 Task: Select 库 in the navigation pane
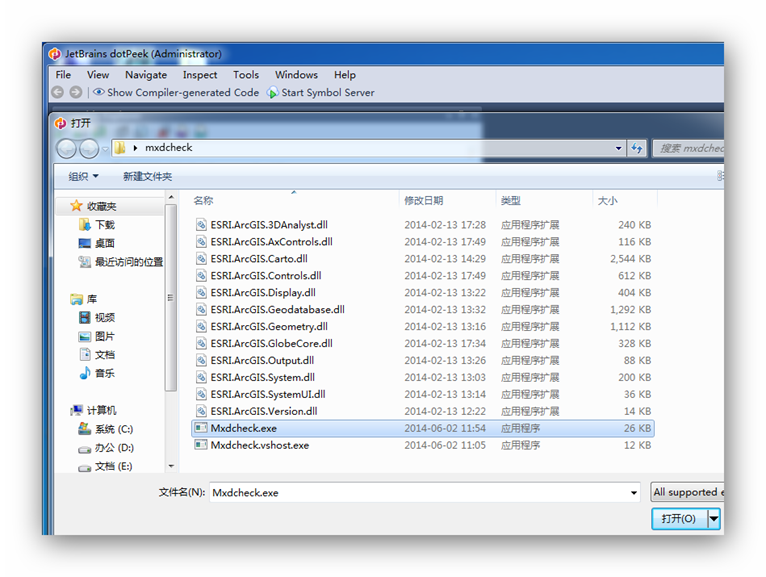(x=91, y=299)
